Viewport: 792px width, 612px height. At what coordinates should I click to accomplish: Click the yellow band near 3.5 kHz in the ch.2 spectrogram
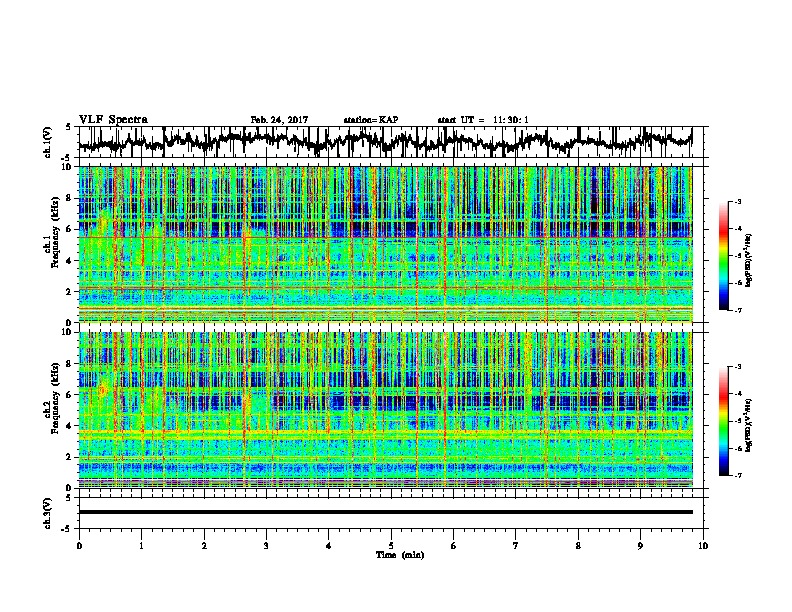click(x=385, y=434)
